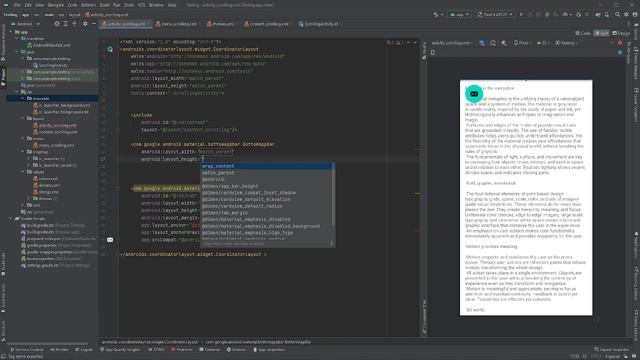Select match_parent in autocomplete popup
The height and width of the screenshot is (360, 640).
tap(267, 173)
